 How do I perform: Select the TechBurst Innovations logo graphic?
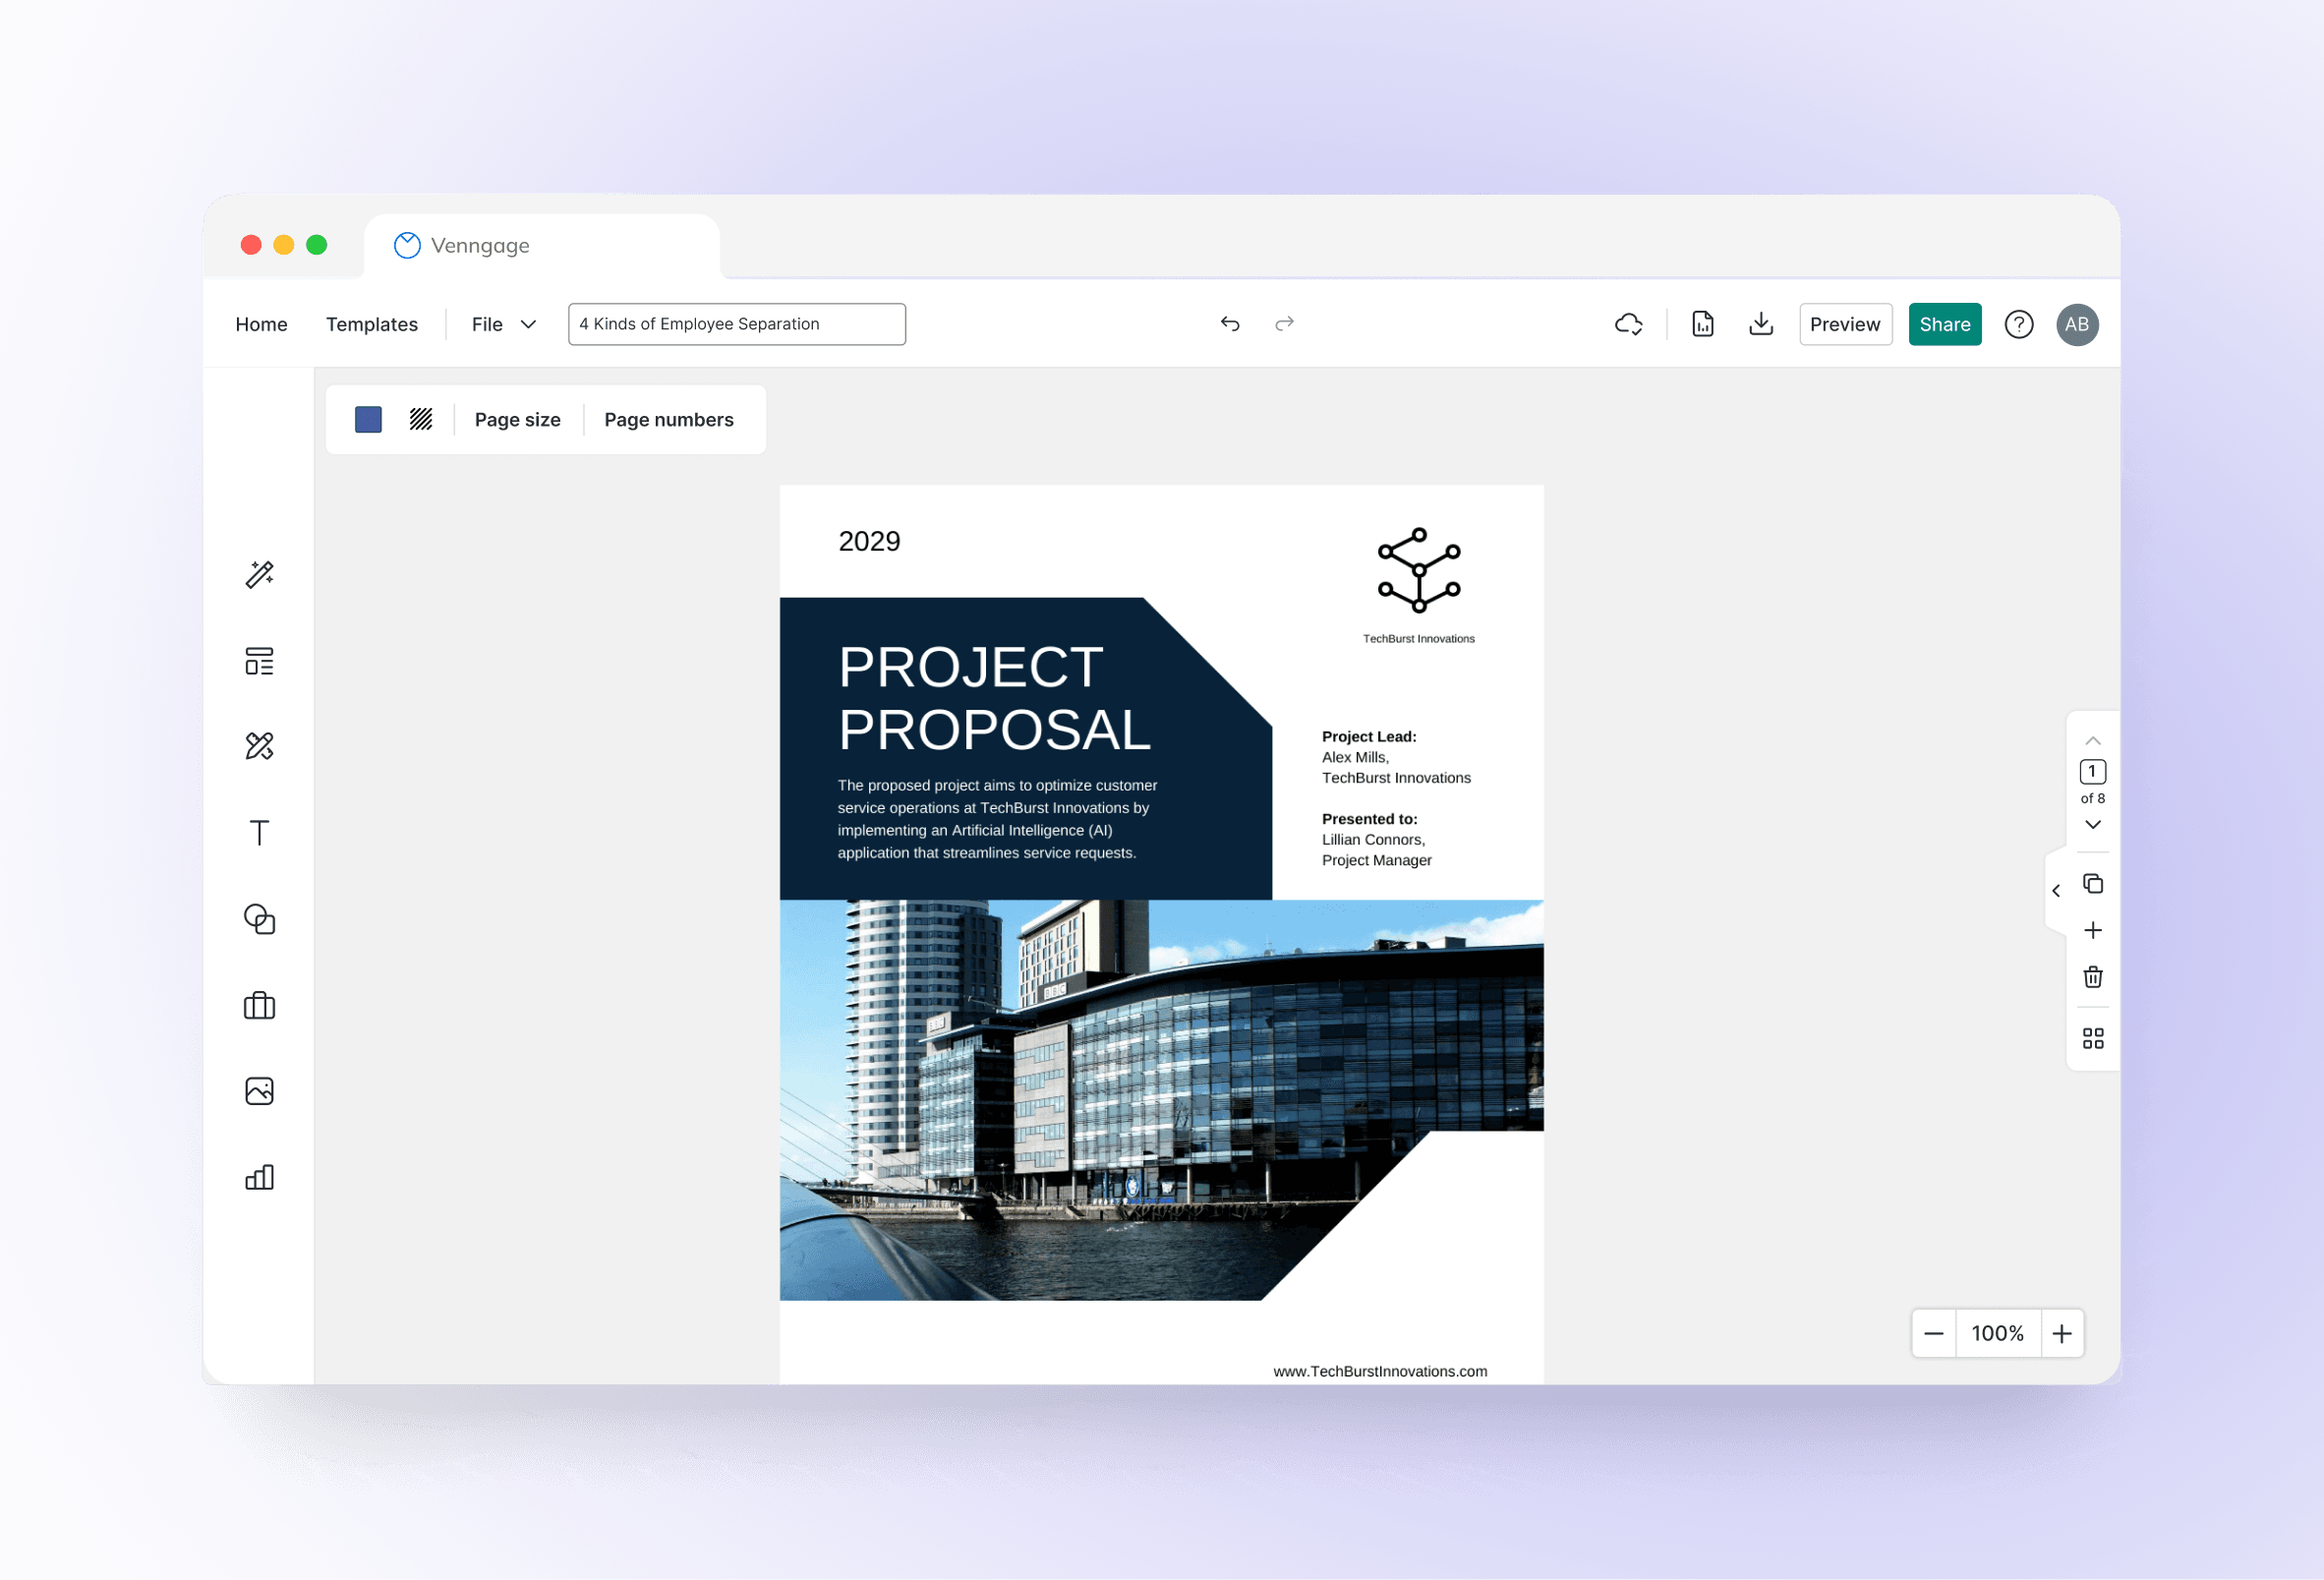point(1419,571)
